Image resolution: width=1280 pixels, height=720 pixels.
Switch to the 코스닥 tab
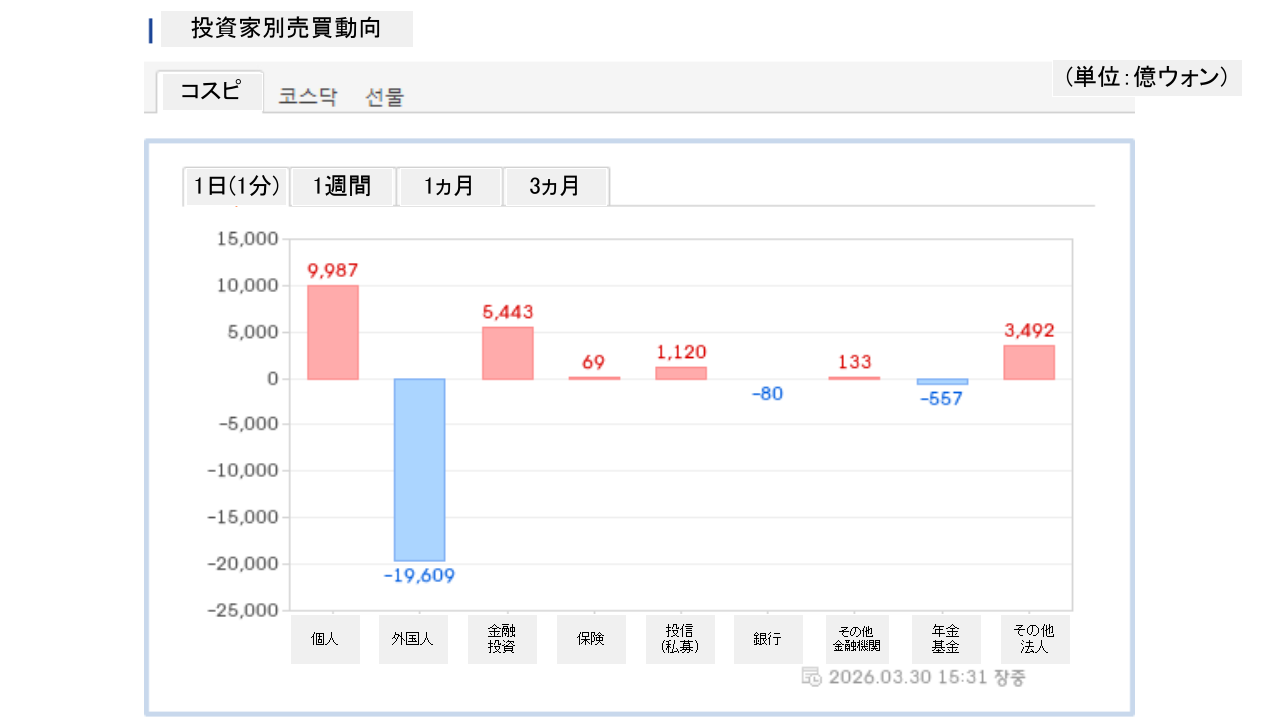point(307,97)
